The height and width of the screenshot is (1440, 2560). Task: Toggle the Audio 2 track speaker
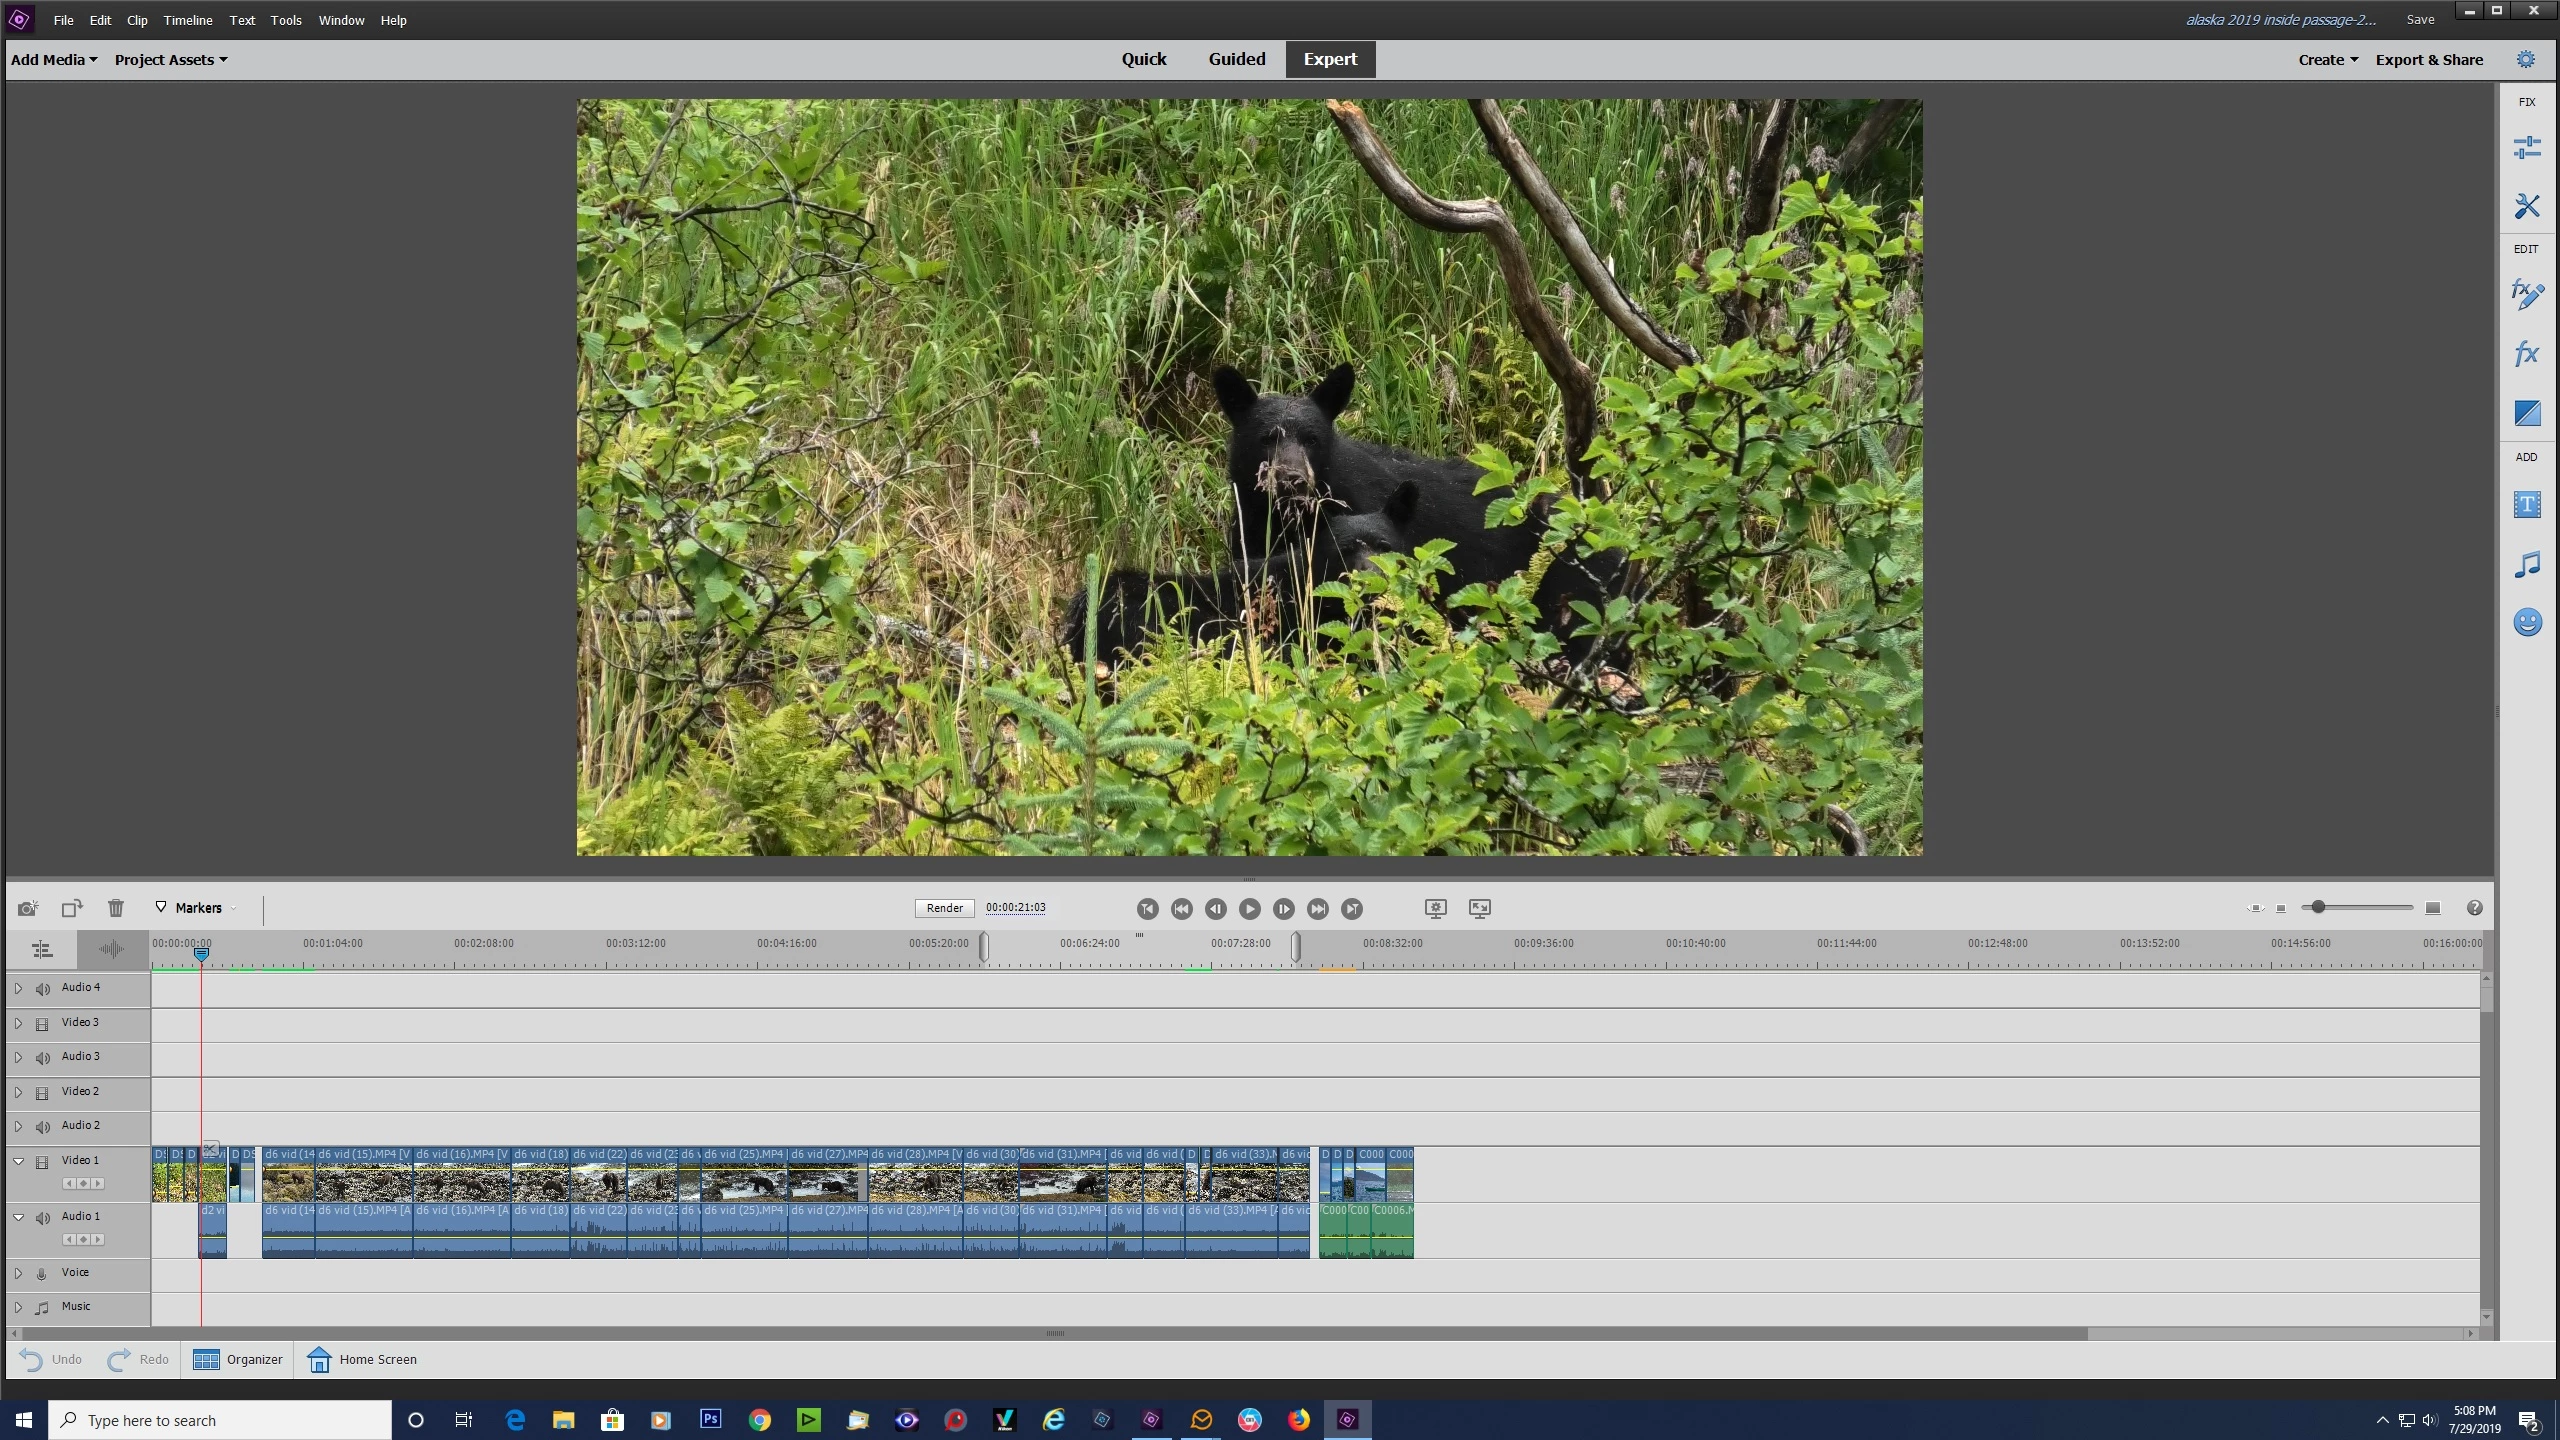coord(43,1127)
